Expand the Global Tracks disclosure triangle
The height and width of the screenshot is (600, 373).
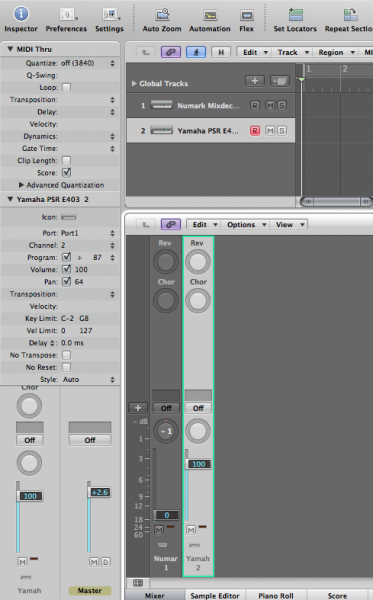(x=134, y=83)
